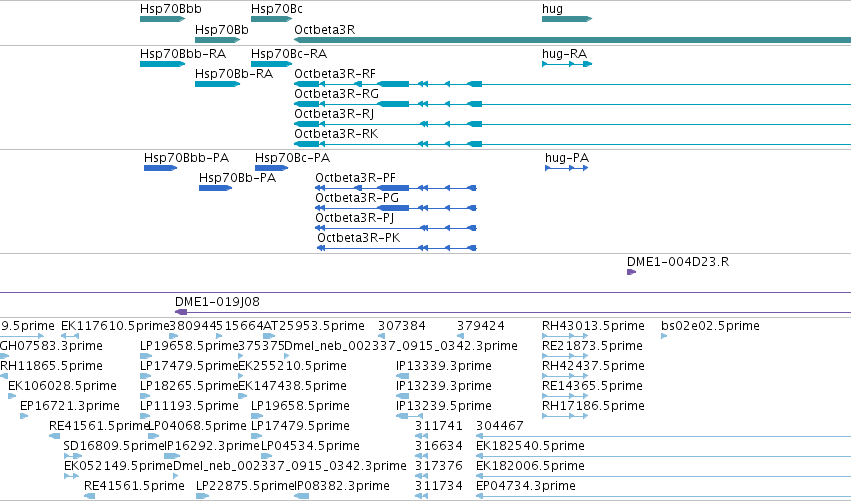
Task: Select protein Hsp70Bb-PA label
Action: coord(237,178)
